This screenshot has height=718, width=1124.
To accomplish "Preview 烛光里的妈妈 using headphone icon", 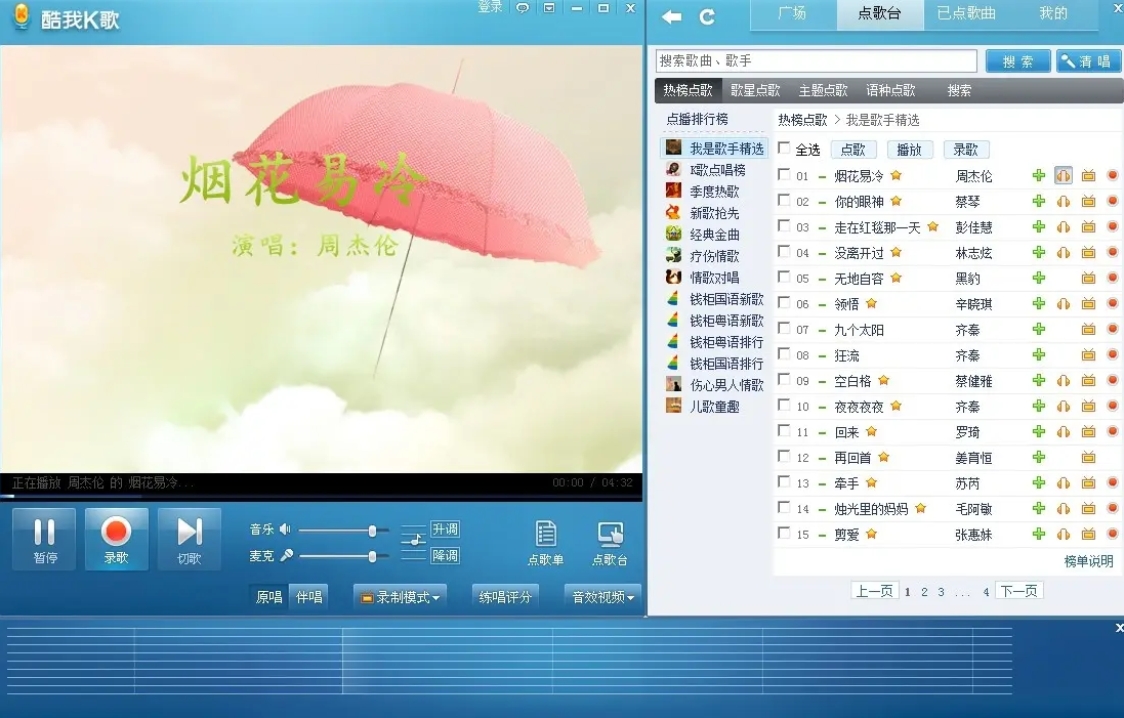I will (1063, 509).
